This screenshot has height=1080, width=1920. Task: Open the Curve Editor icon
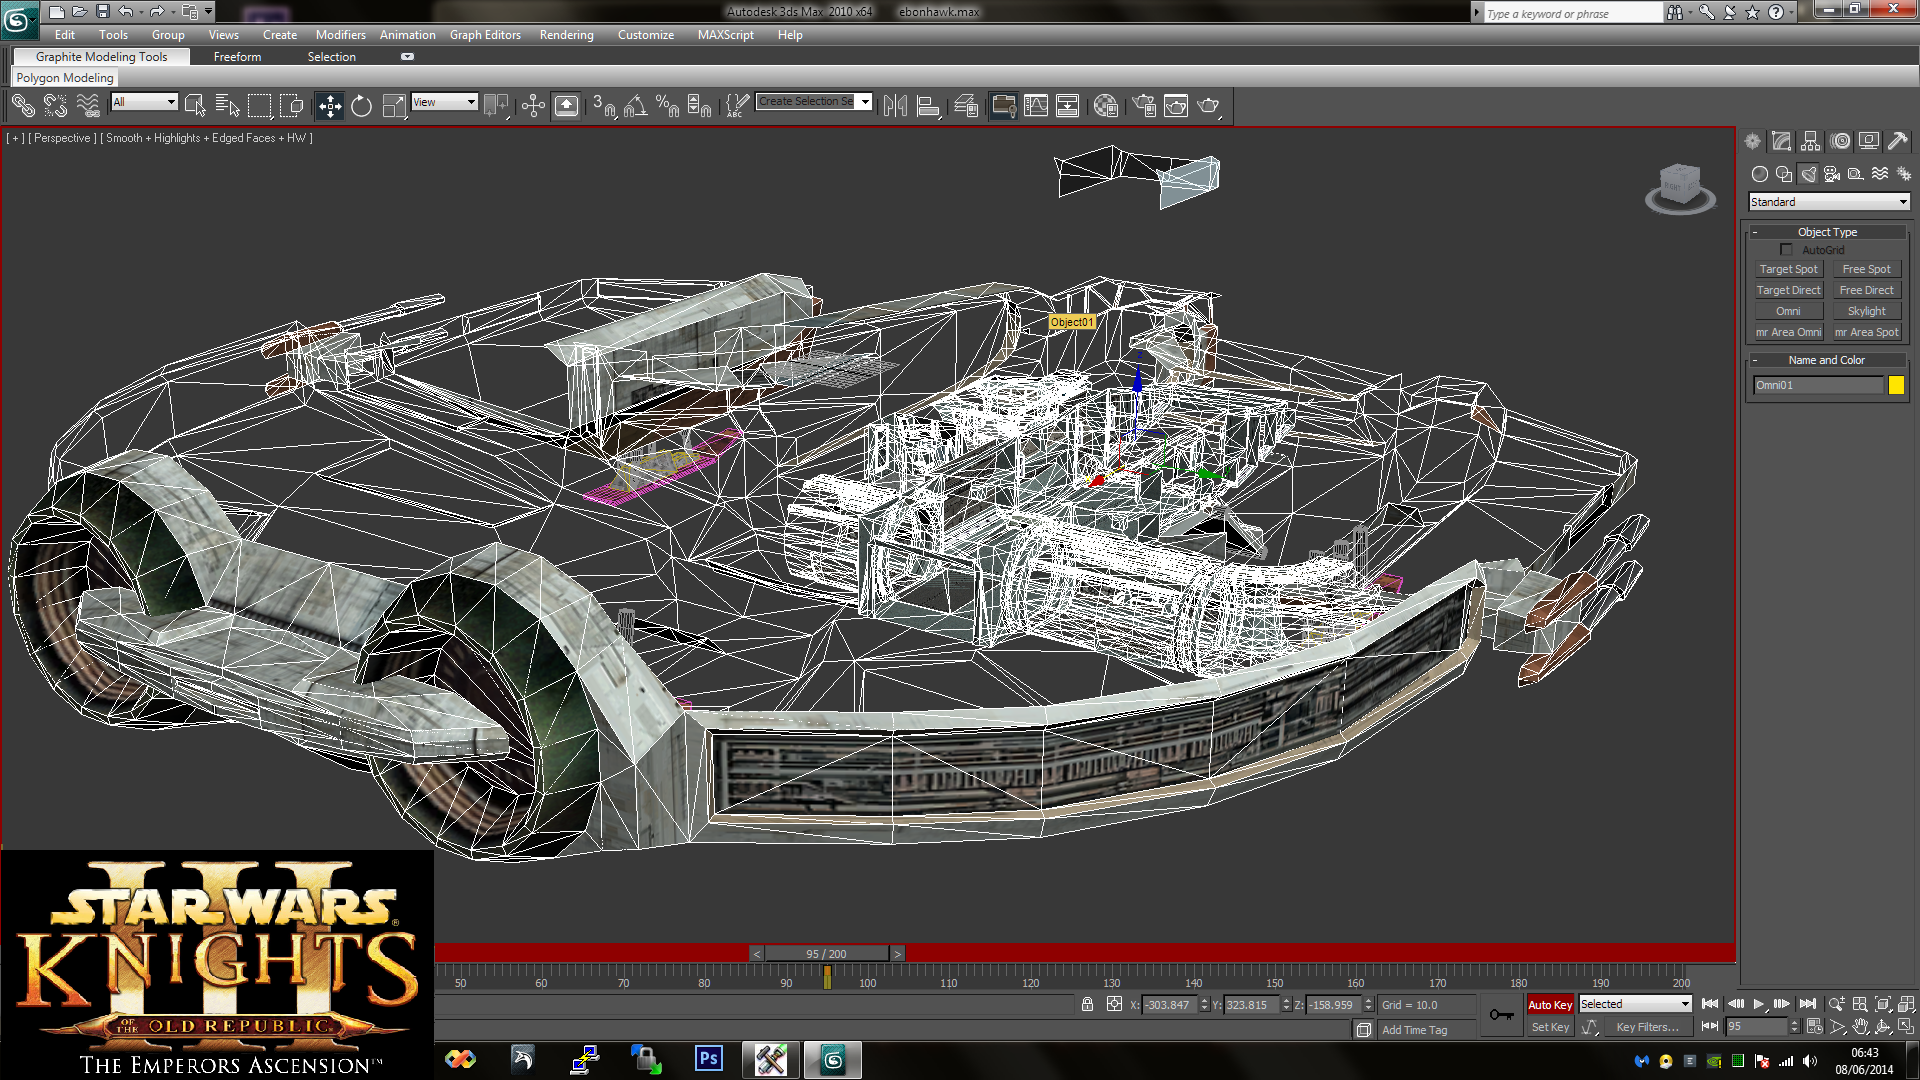tap(1036, 105)
